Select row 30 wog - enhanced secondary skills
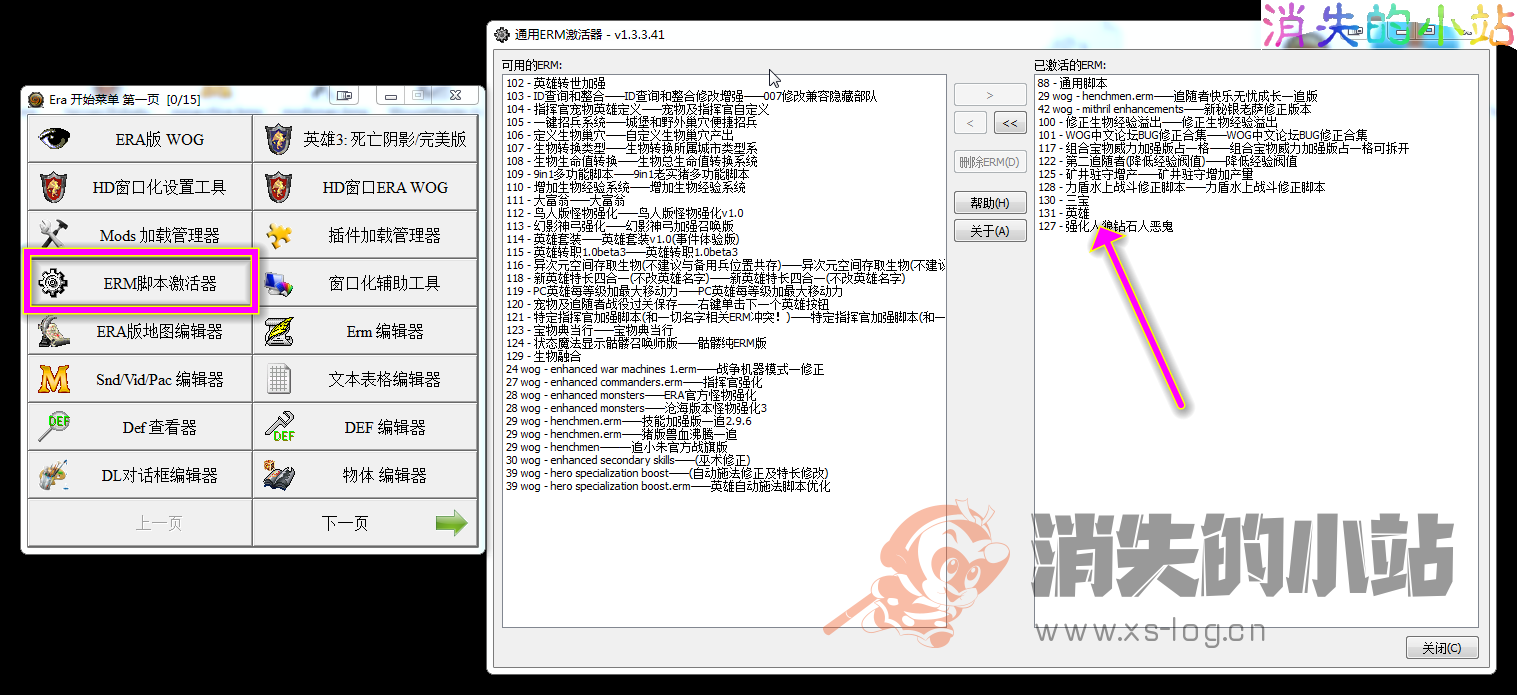The image size is (1517, 695). [x=725, y=460]
